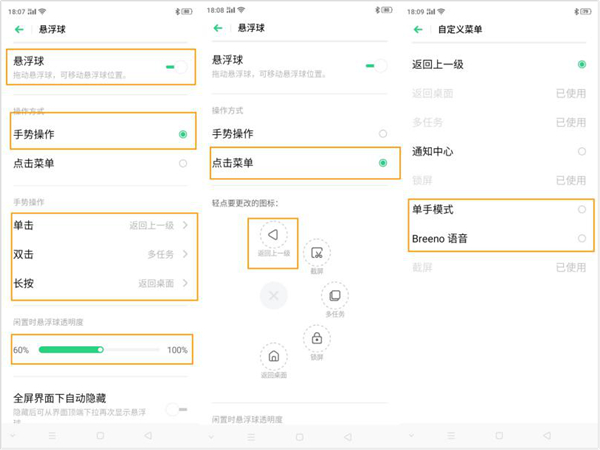
Task: Tap the 锁屏 lock icon
Action: pyautogui.click(x=316, y=338)
